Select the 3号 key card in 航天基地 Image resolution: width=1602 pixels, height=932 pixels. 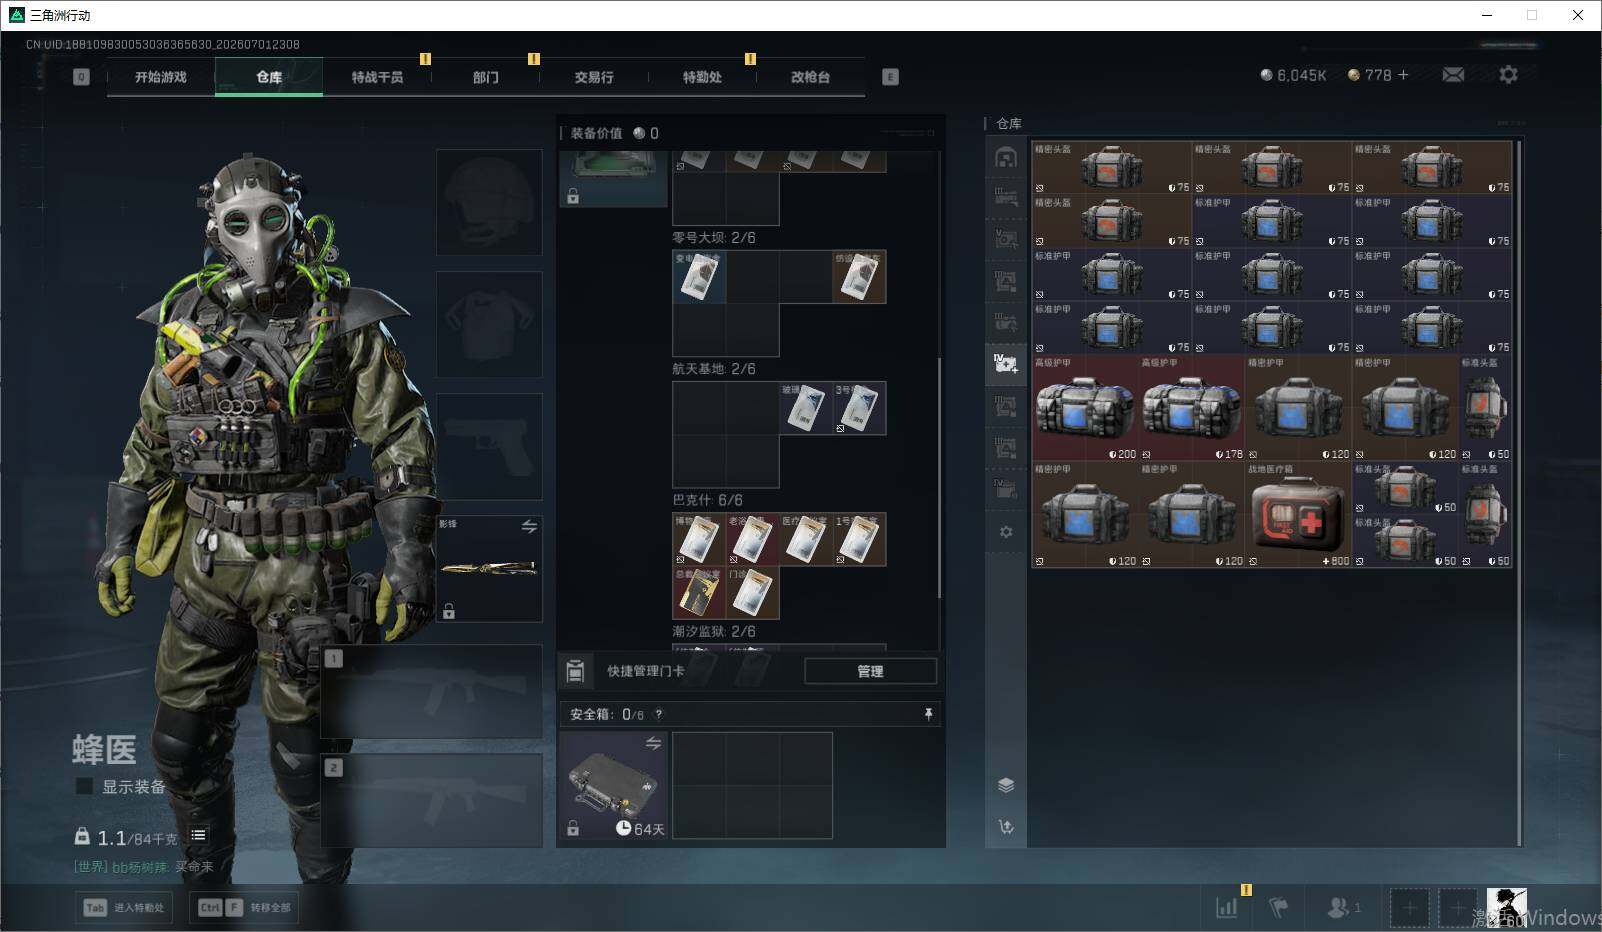coord(860,408)
